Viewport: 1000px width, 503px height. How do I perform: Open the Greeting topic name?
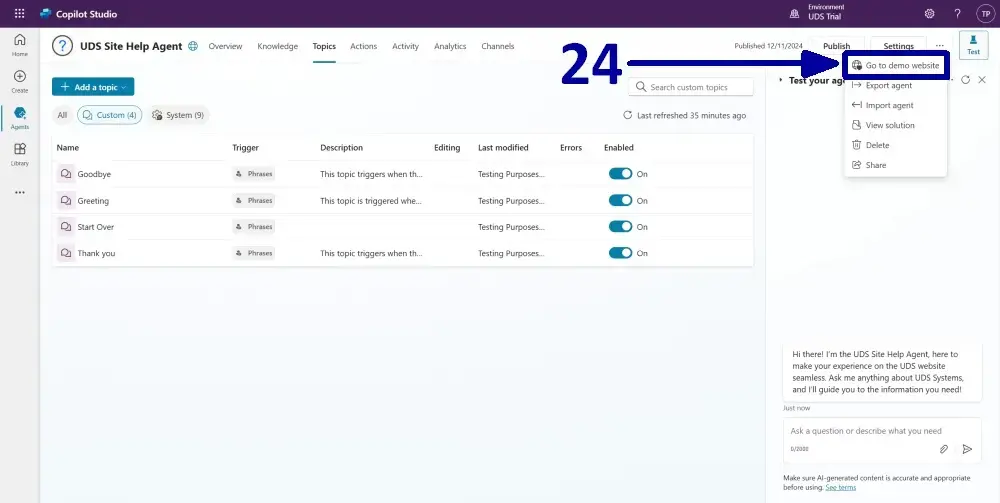coord(93,200)
